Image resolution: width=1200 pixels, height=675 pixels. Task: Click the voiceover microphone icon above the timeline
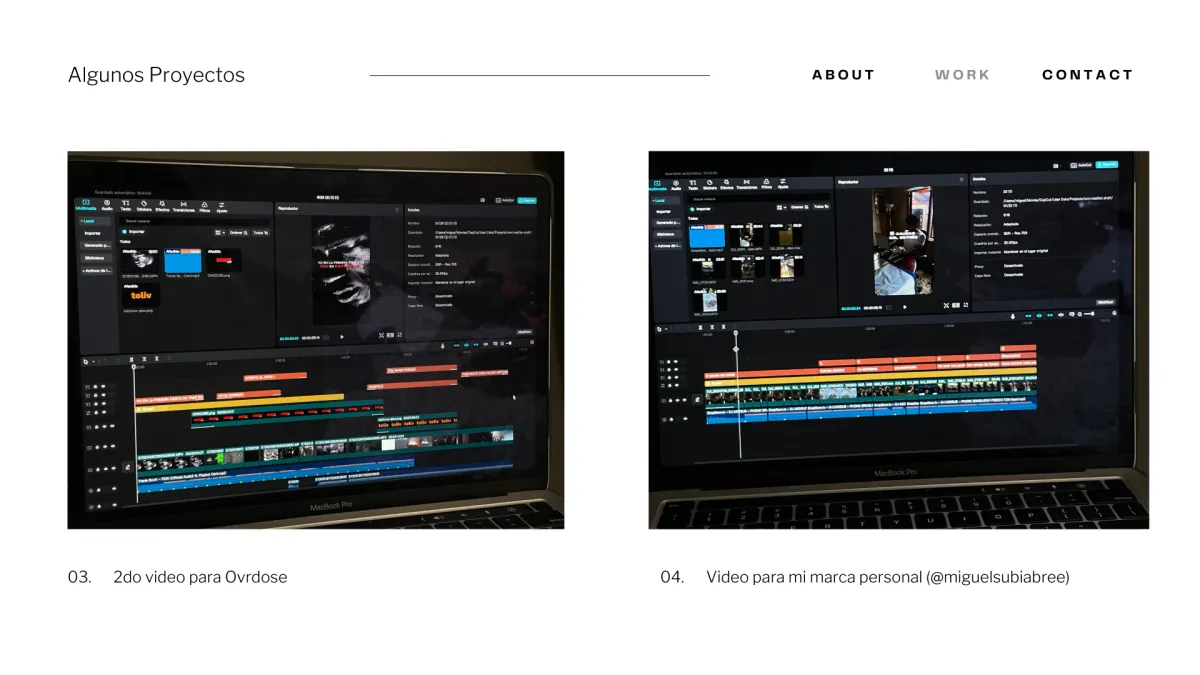[x=442, y=345]
